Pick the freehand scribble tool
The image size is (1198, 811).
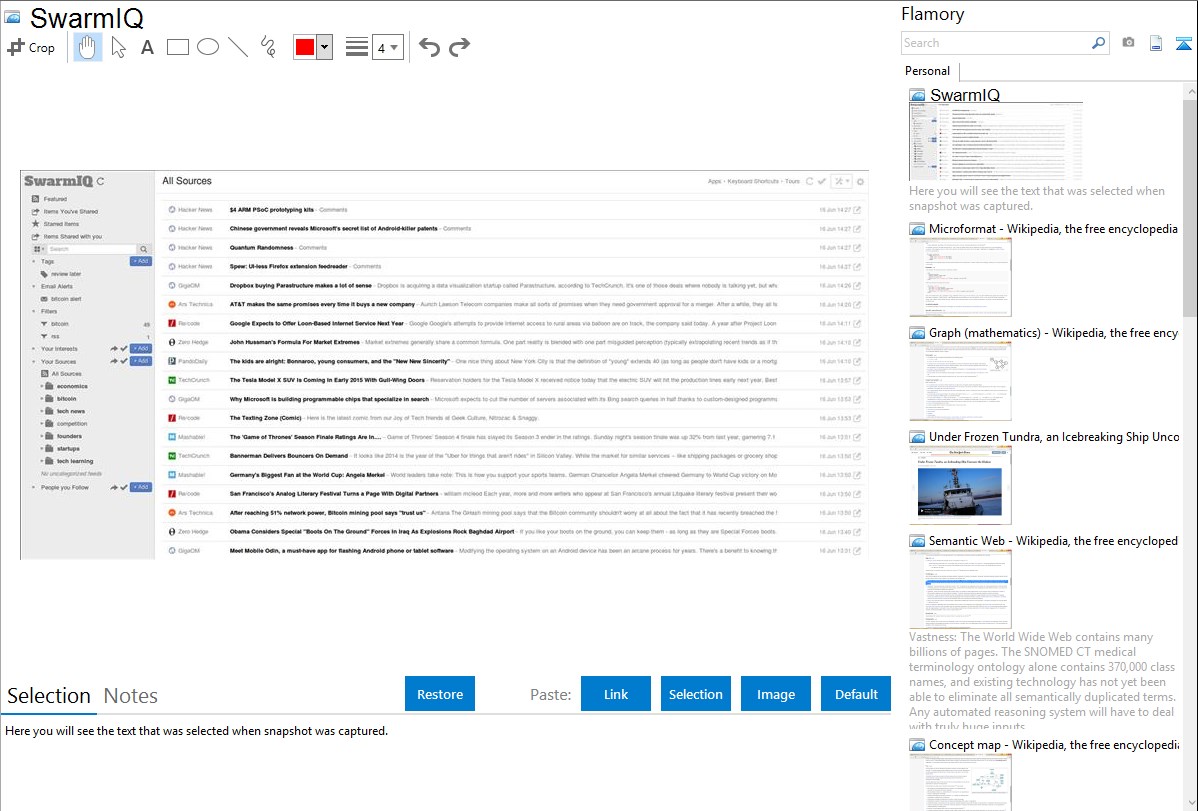point(268,47)
